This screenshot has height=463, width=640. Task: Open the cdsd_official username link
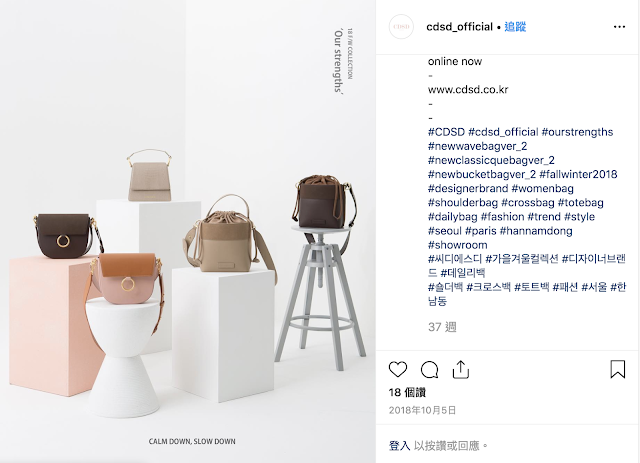459,27
